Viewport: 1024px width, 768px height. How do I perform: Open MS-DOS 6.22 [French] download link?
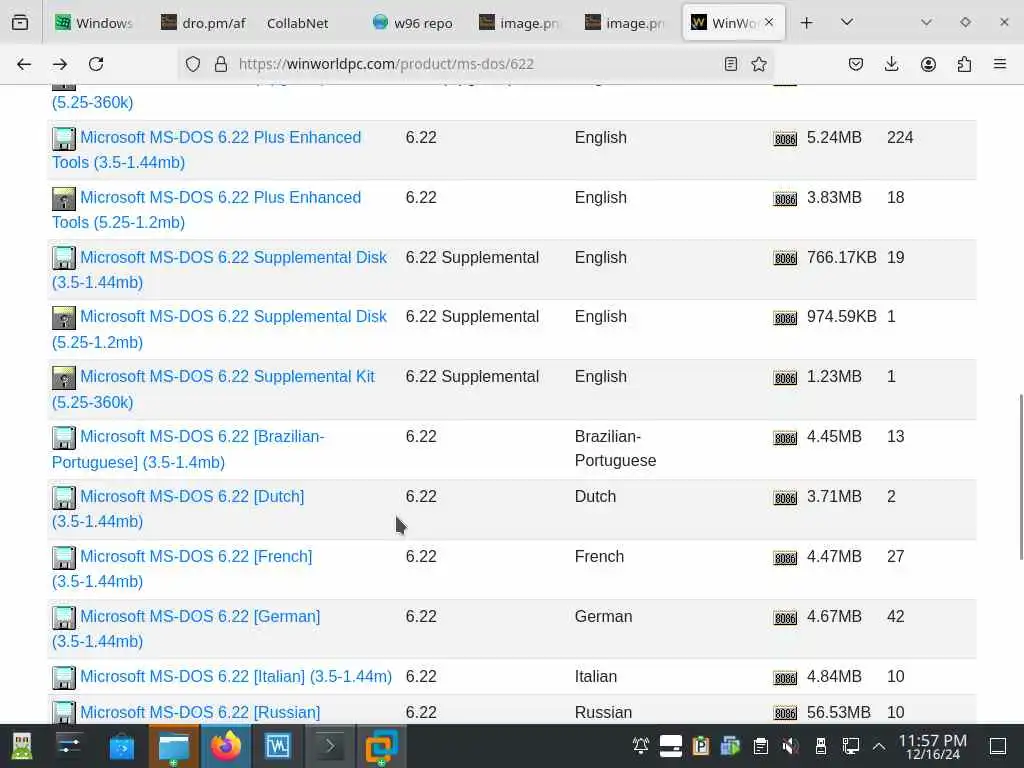pos(182,569)
